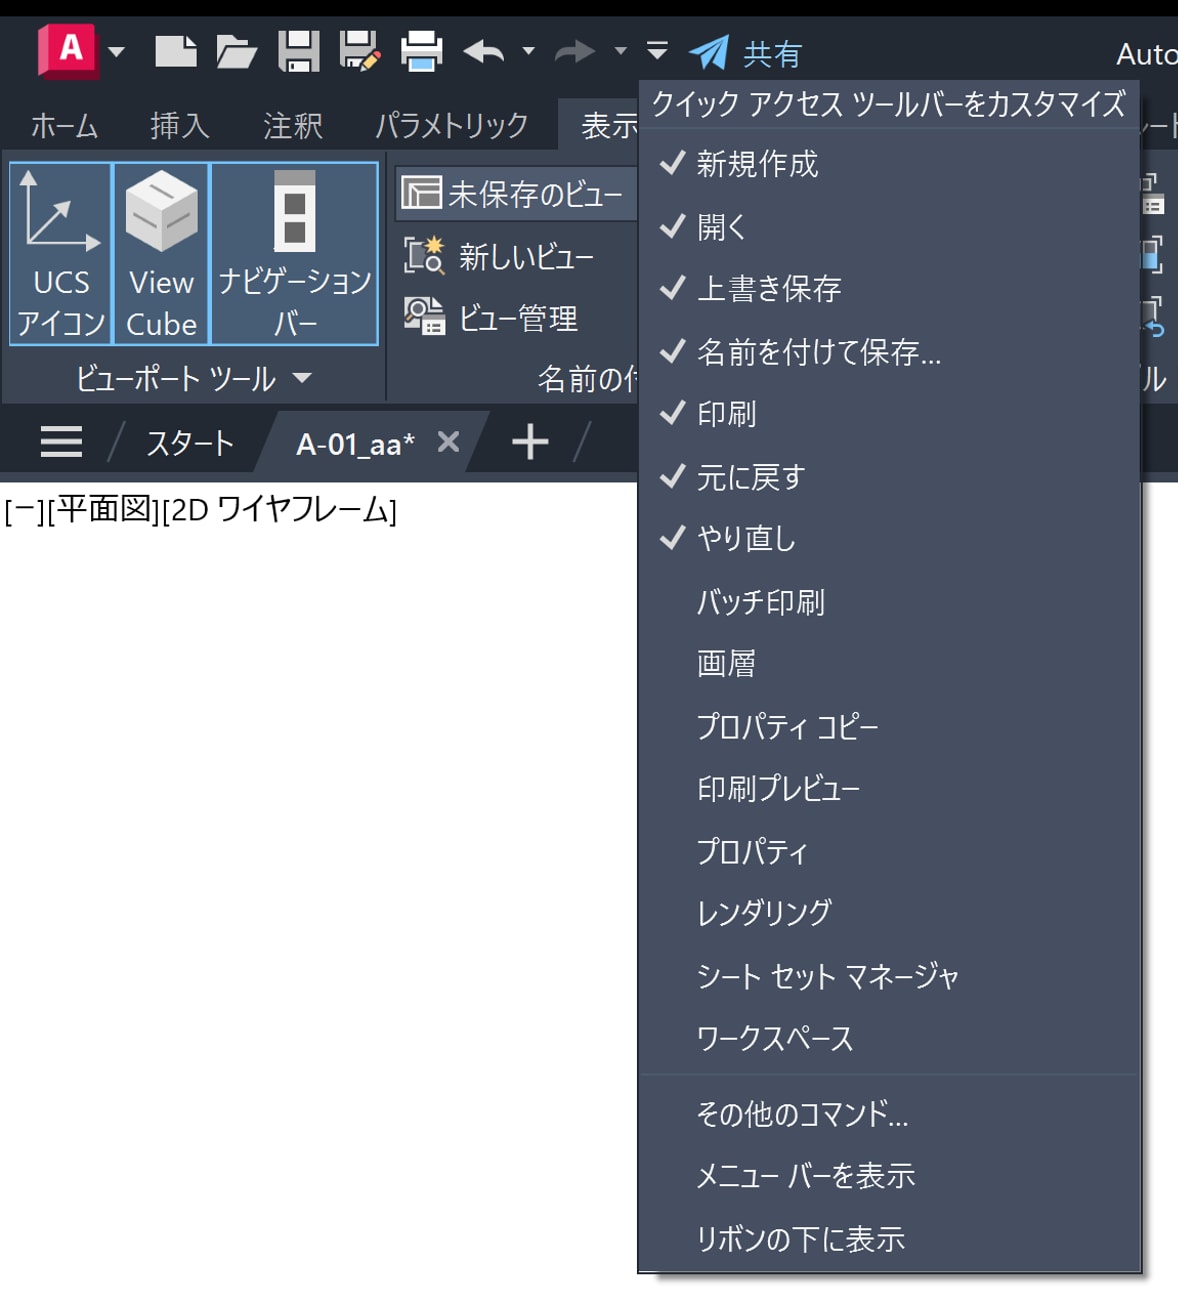Screen dimensions: 1178x1300
Task: Click the Undo arrow icon
Action: 485,51
